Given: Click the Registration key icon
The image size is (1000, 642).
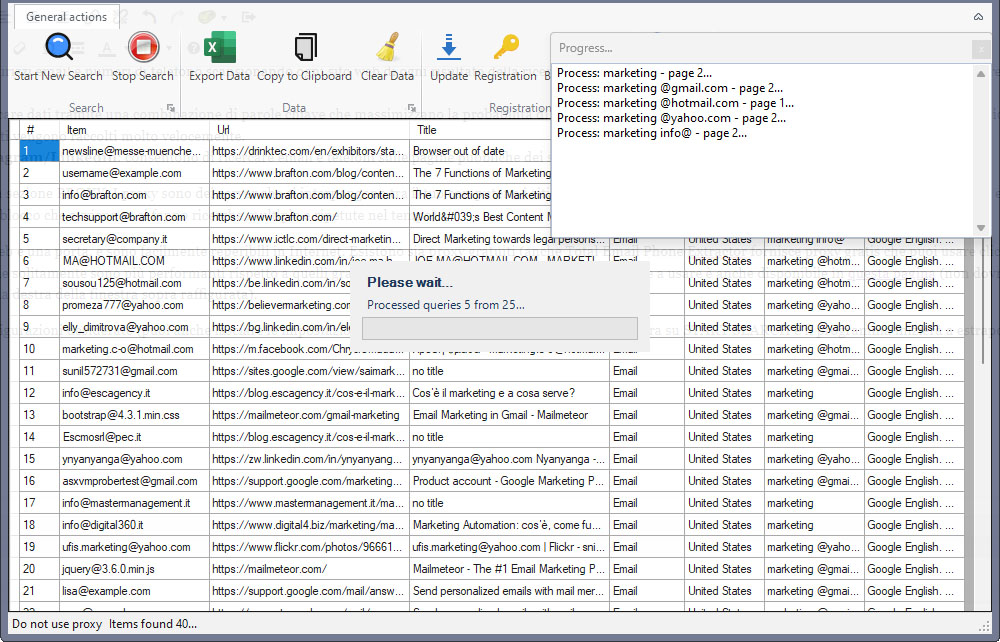Looking at the screenshot, I should click(x=506, y=47).
